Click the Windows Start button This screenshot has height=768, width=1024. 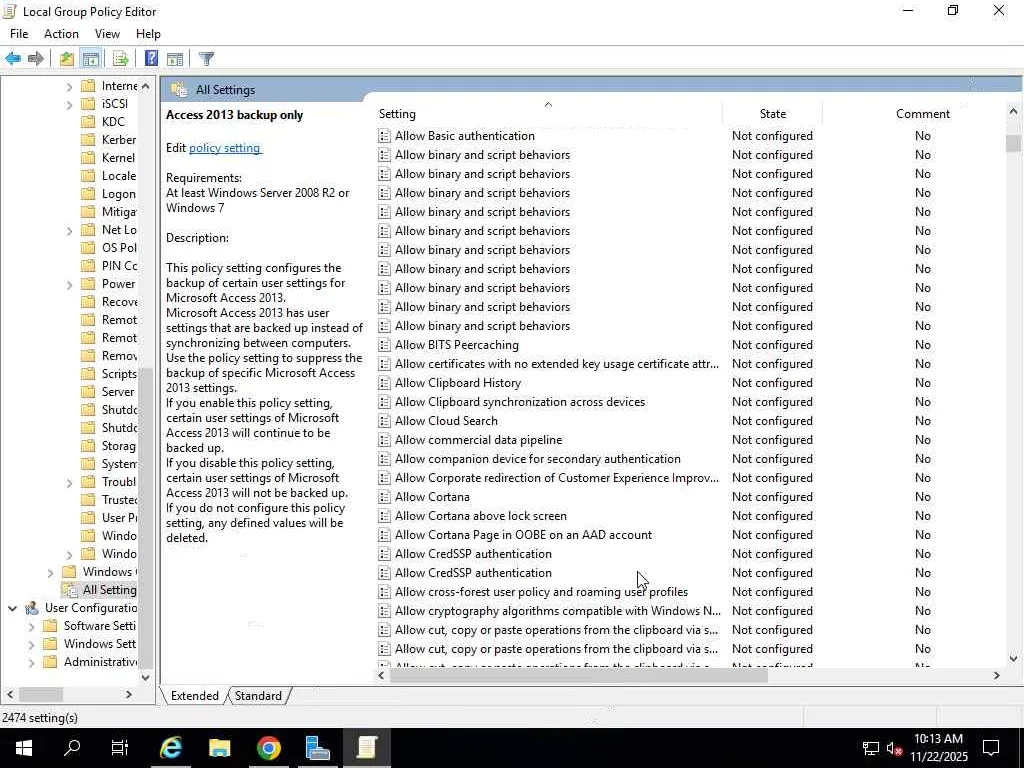pyautogui.click(x=24, y=748)
